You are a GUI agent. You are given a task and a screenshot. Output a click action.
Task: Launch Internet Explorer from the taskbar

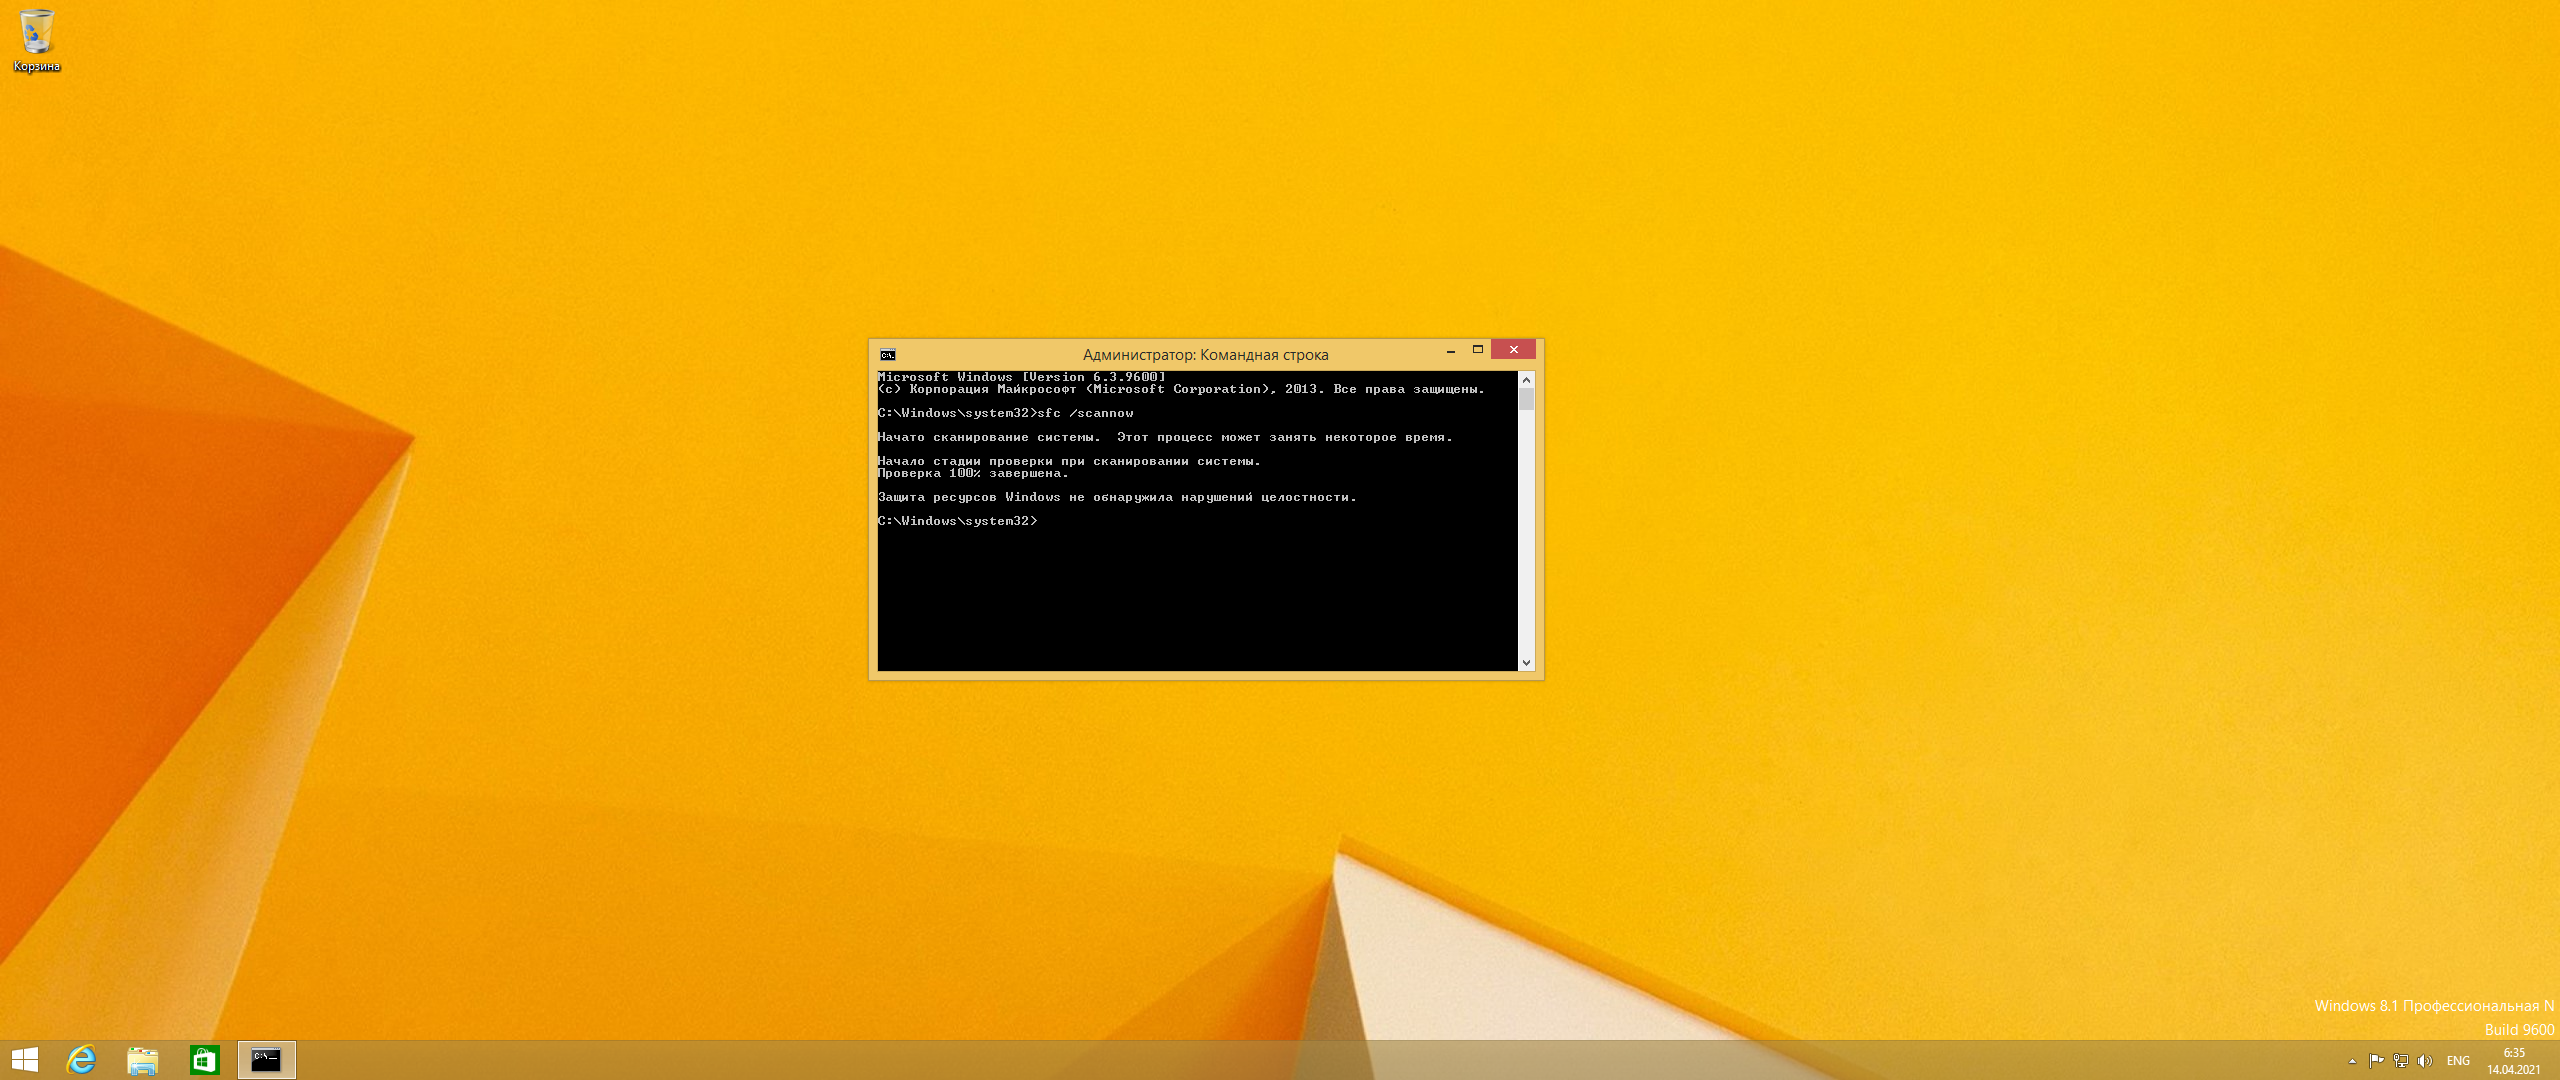pos(81,1060)
